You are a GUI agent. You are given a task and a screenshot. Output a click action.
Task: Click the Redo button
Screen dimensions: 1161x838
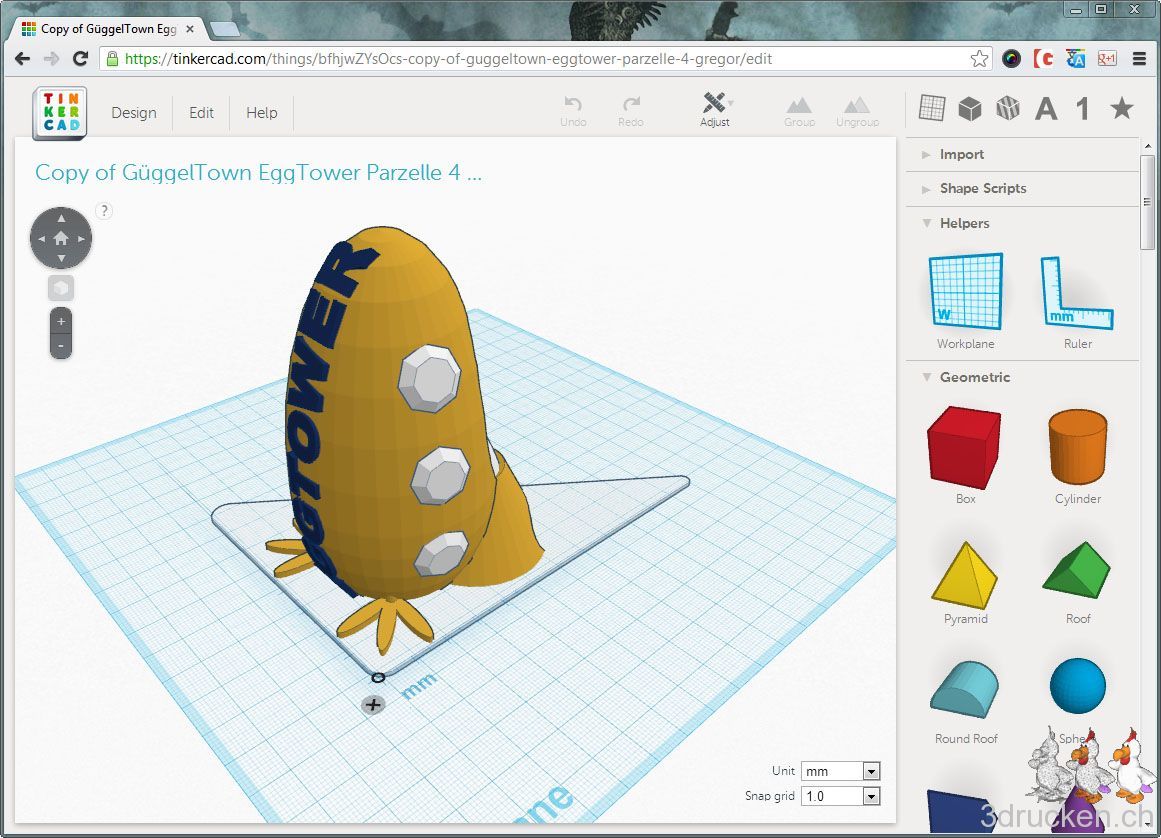pos(631,111)
